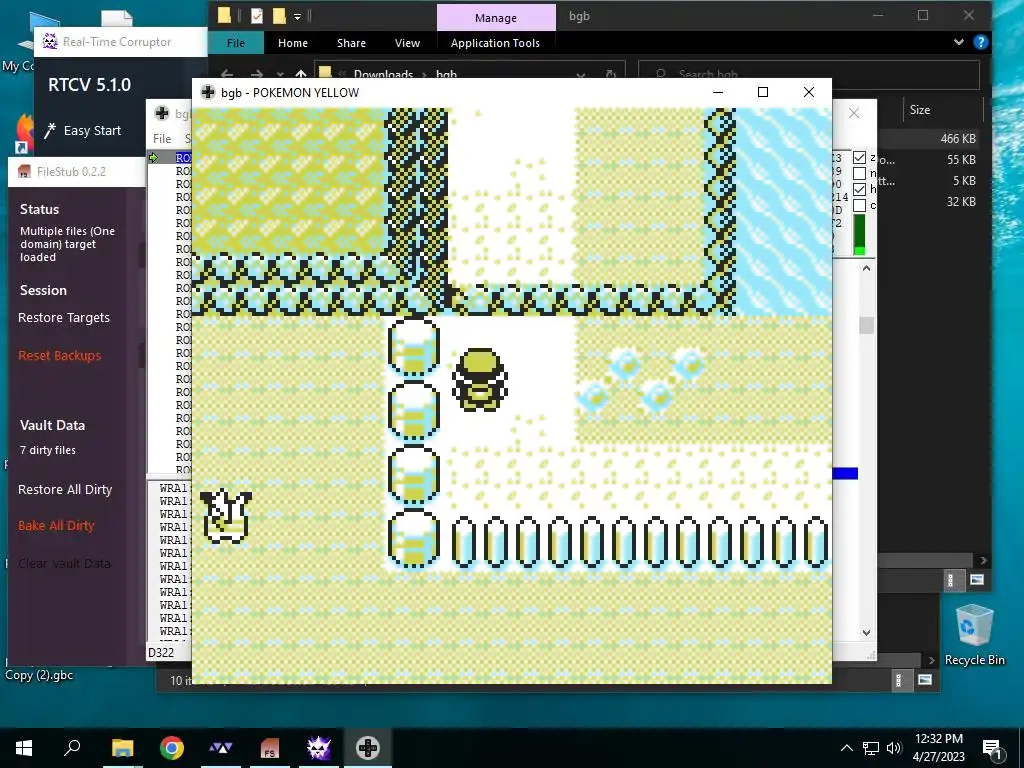This screenshot has width=1024, height=768.
Task: Click Restore Targets in FileStub
Action: 64,317
